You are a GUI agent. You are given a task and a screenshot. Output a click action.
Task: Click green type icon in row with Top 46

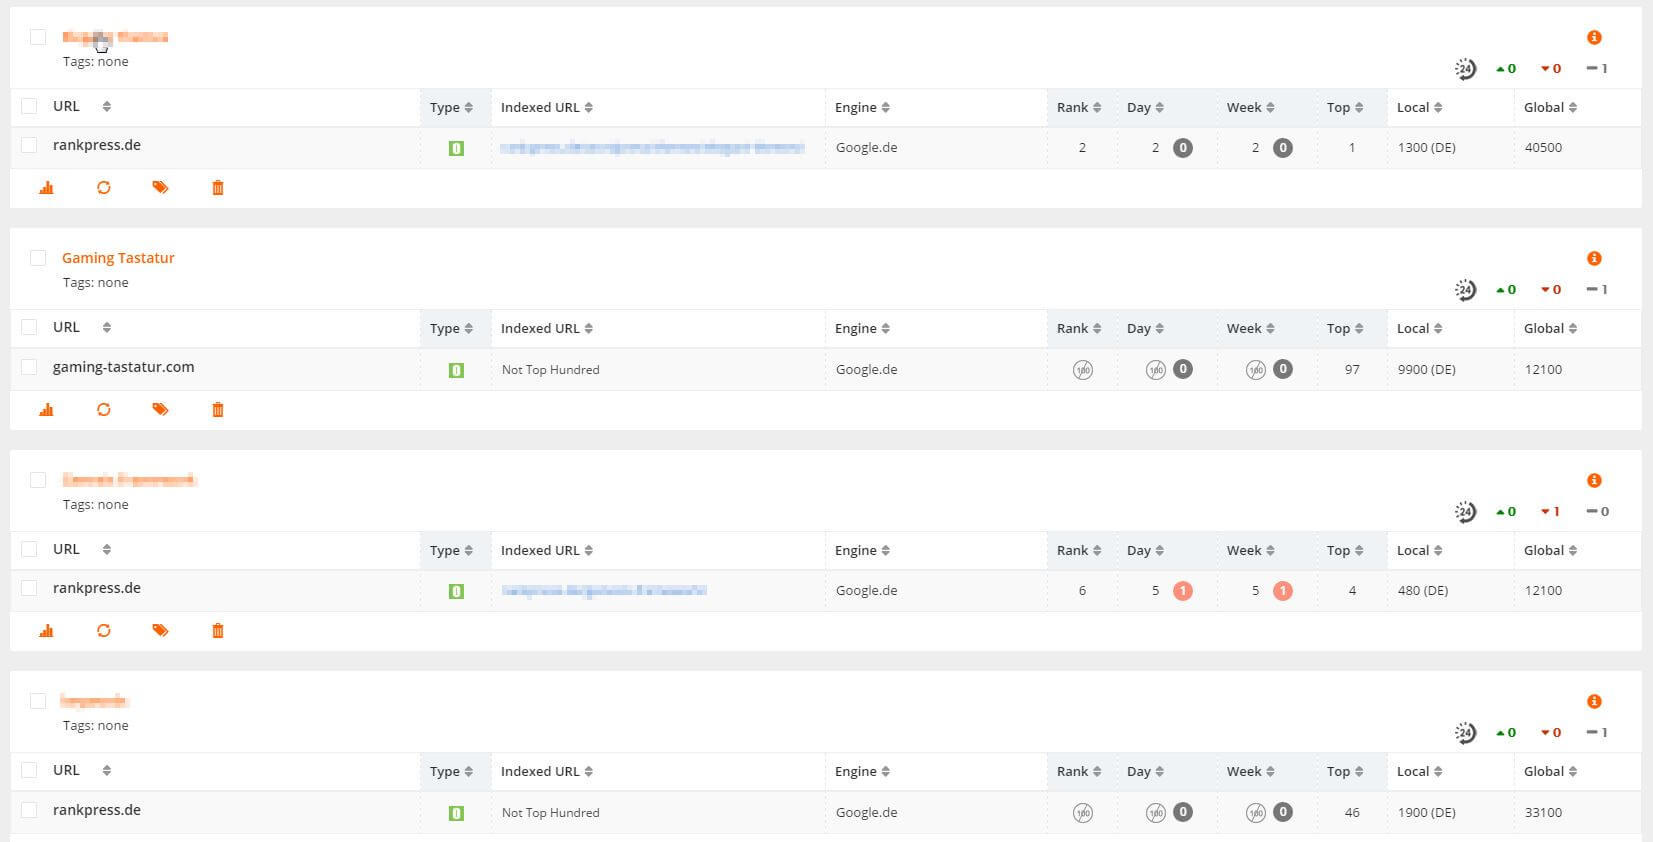(456, 813)
